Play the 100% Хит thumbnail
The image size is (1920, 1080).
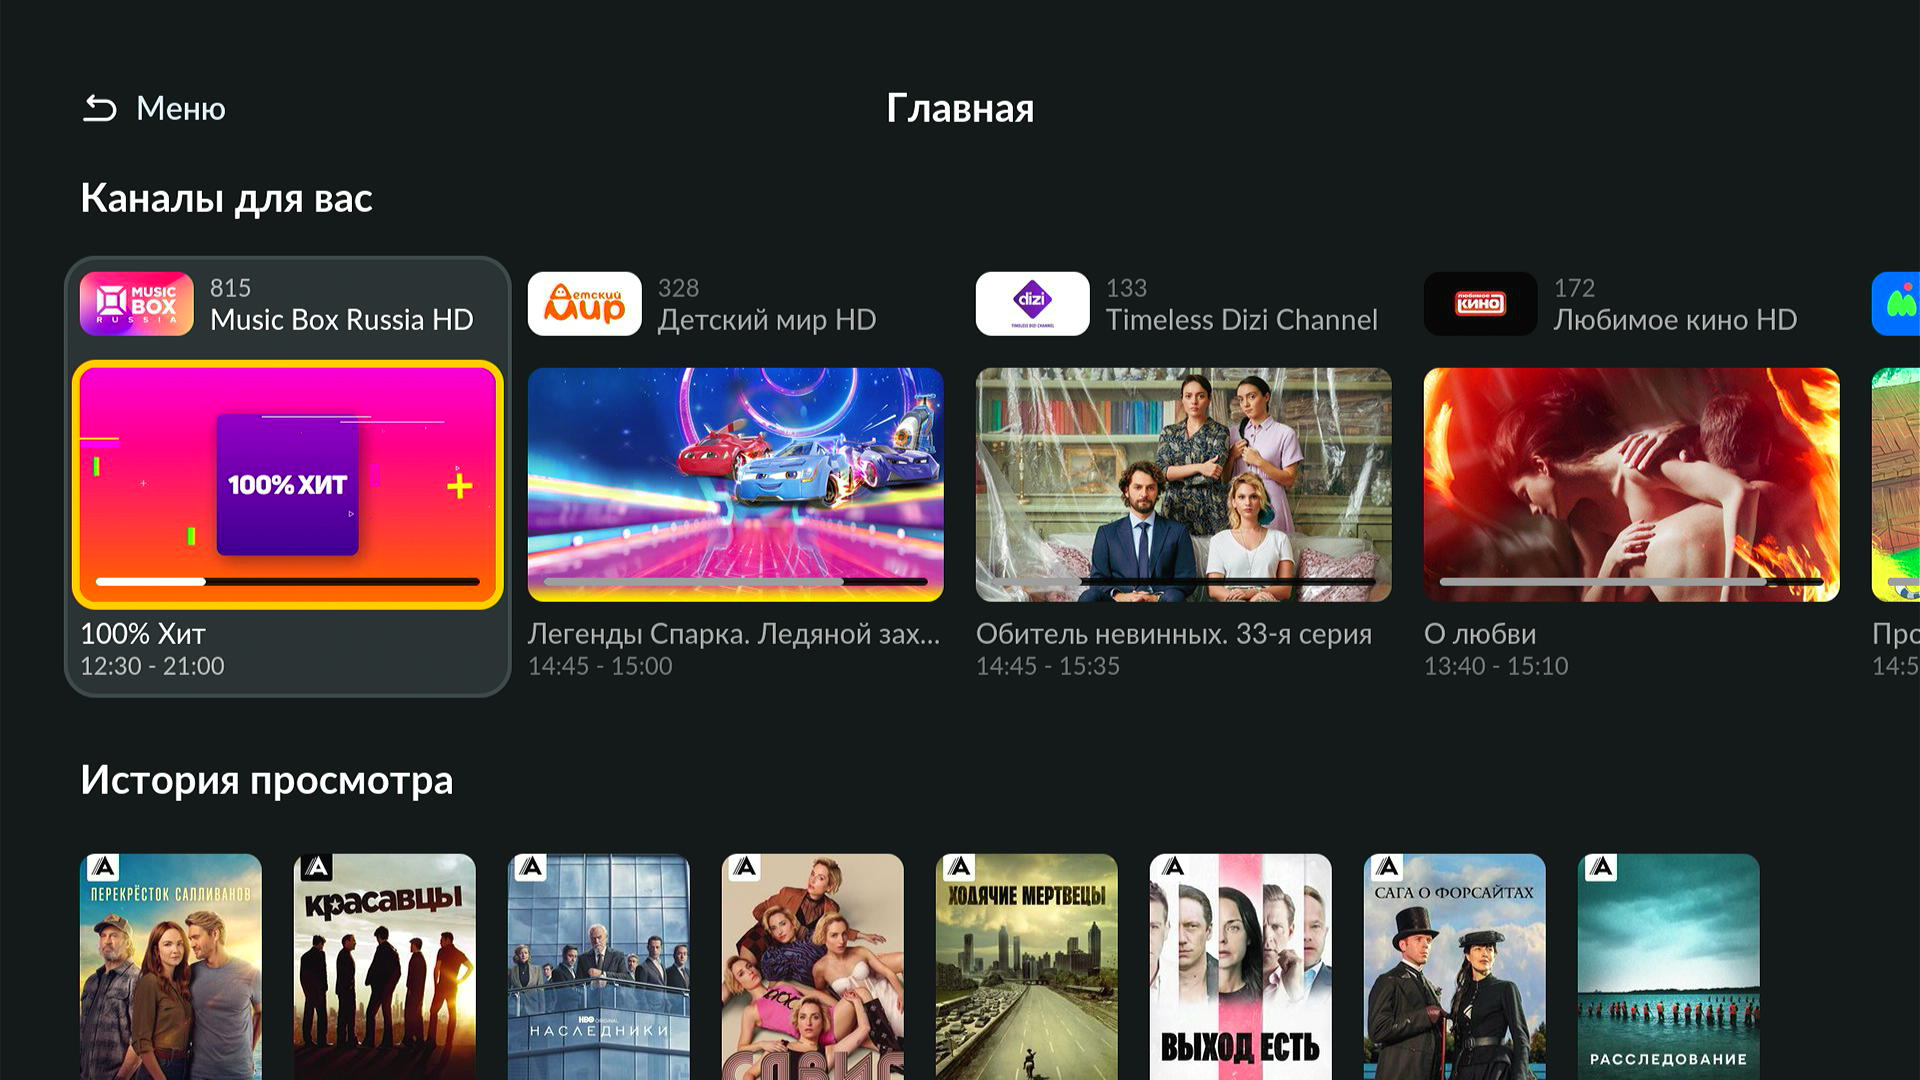point(288,485)
